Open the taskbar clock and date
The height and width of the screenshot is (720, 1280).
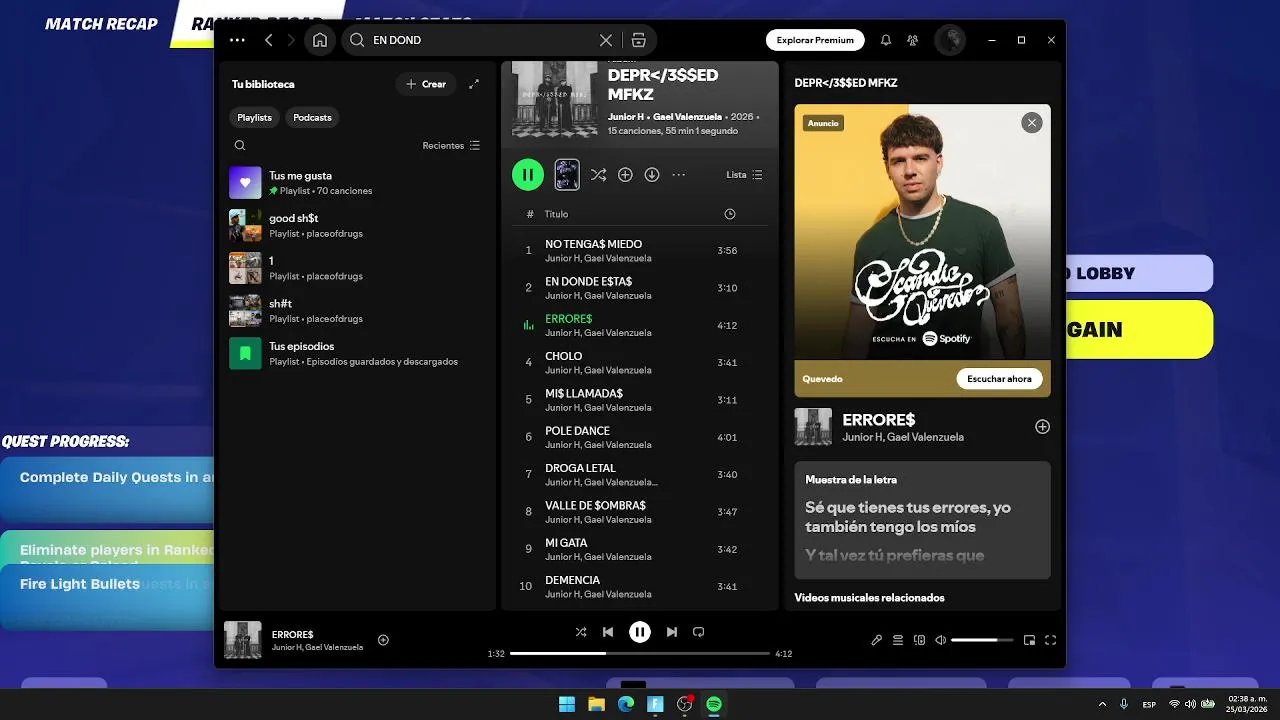(1247, 704)
